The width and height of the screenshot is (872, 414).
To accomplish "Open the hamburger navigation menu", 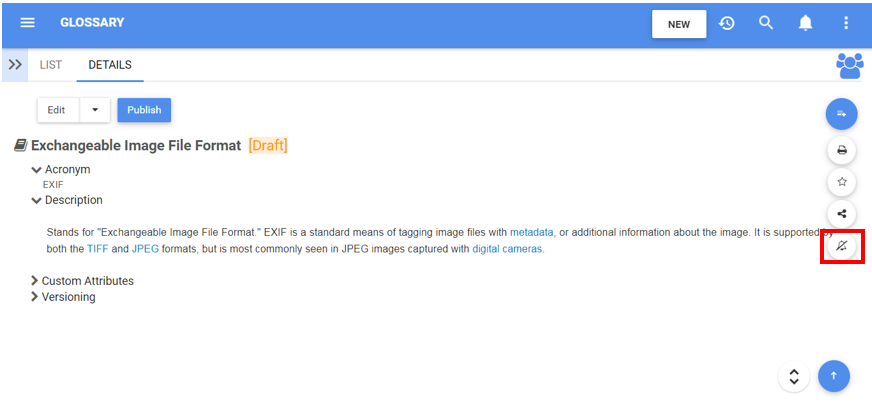I will pos(27,23).
